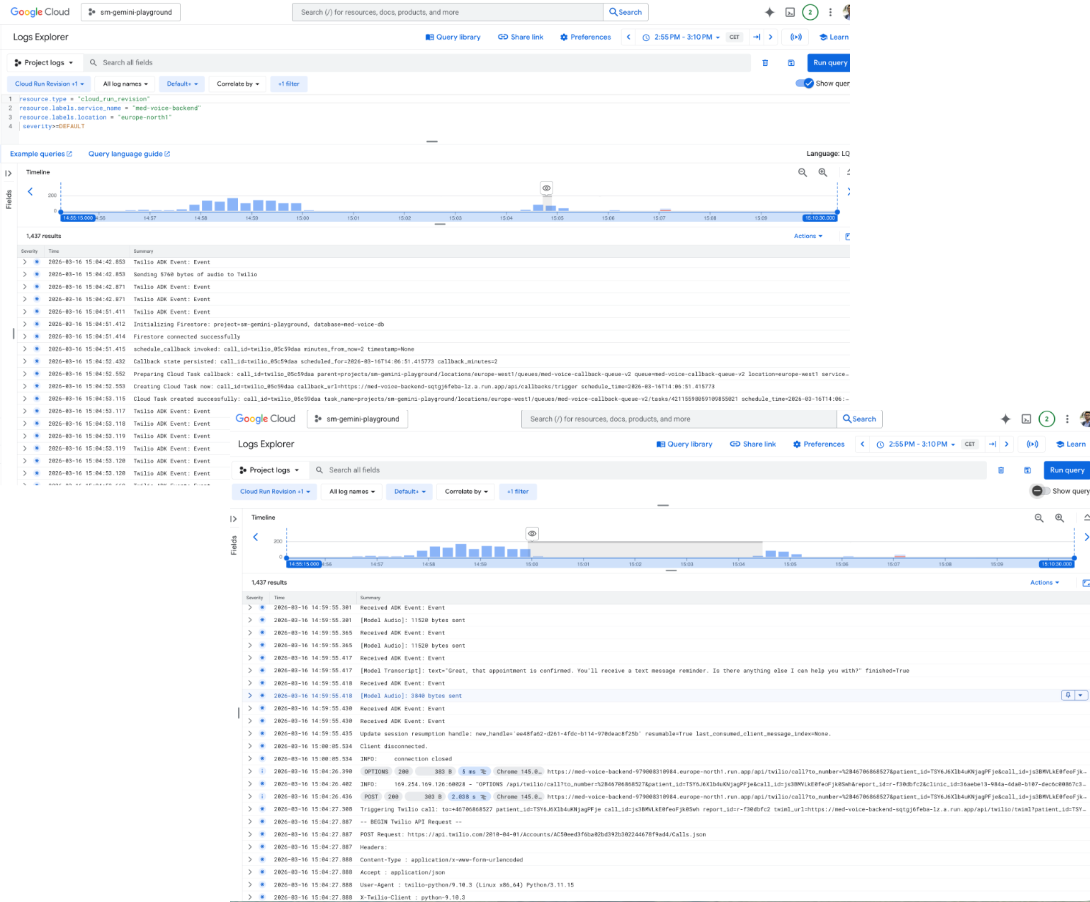
Task: Turn on Show query toggle in front window
Action: pos(1039,491)
